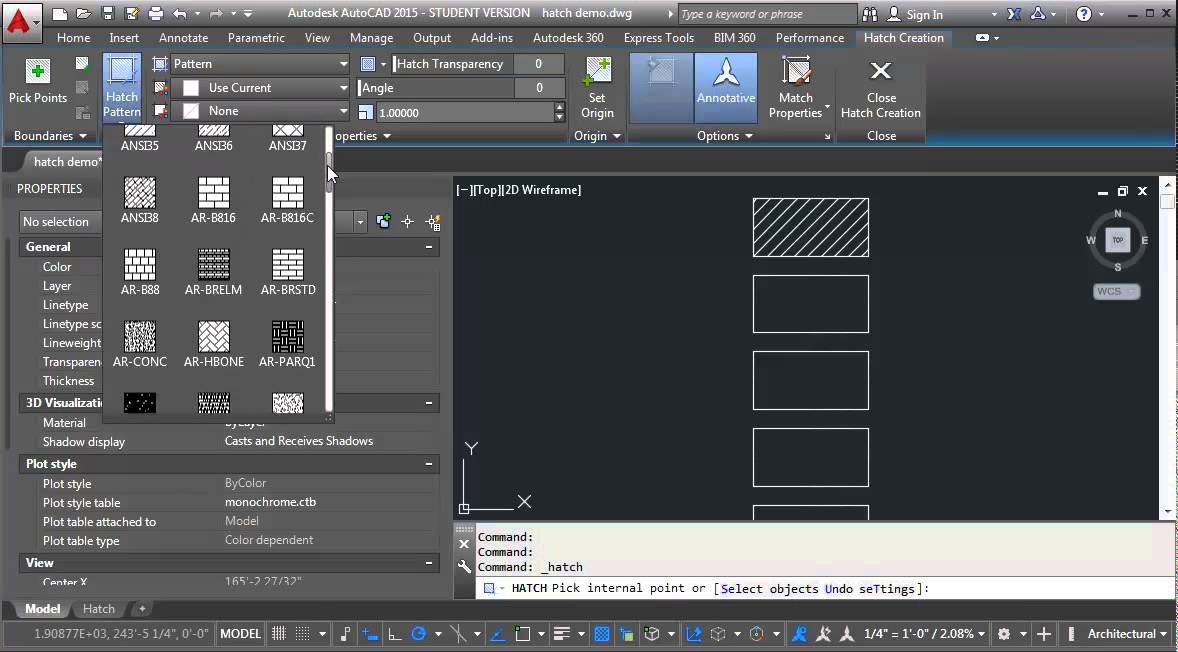Click the Hatch Pattern gallery button
1178x652 pixels.
(x=122, y=86)
